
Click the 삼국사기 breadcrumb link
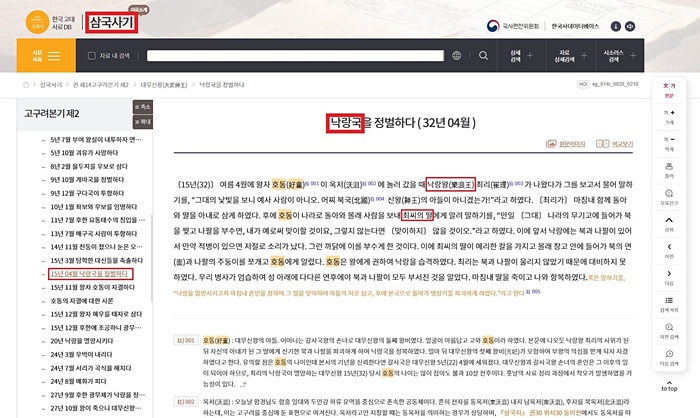(x=51, y=85)
